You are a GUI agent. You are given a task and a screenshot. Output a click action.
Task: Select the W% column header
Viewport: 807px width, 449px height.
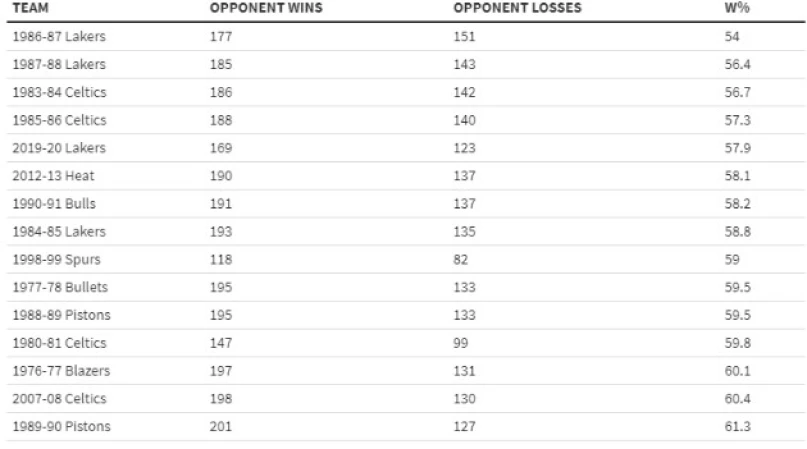click(x=736, y=8)
